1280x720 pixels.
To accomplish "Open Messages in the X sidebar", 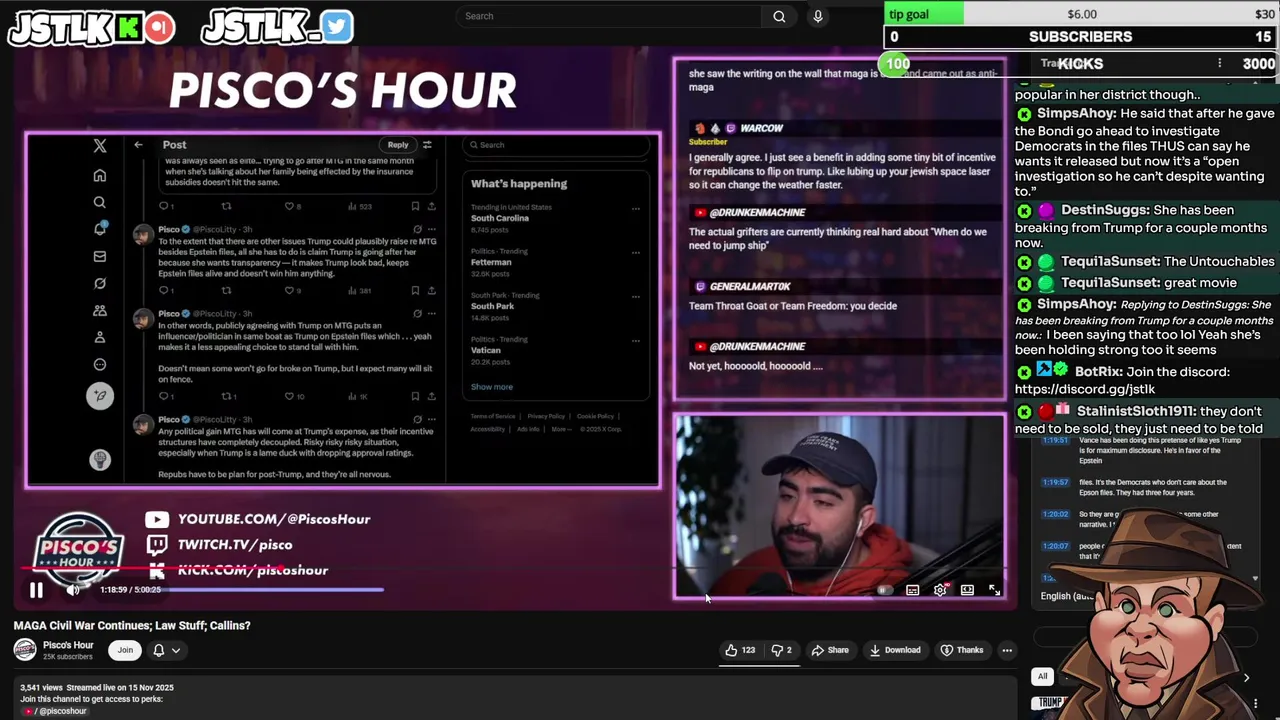I will click(100, 257).
